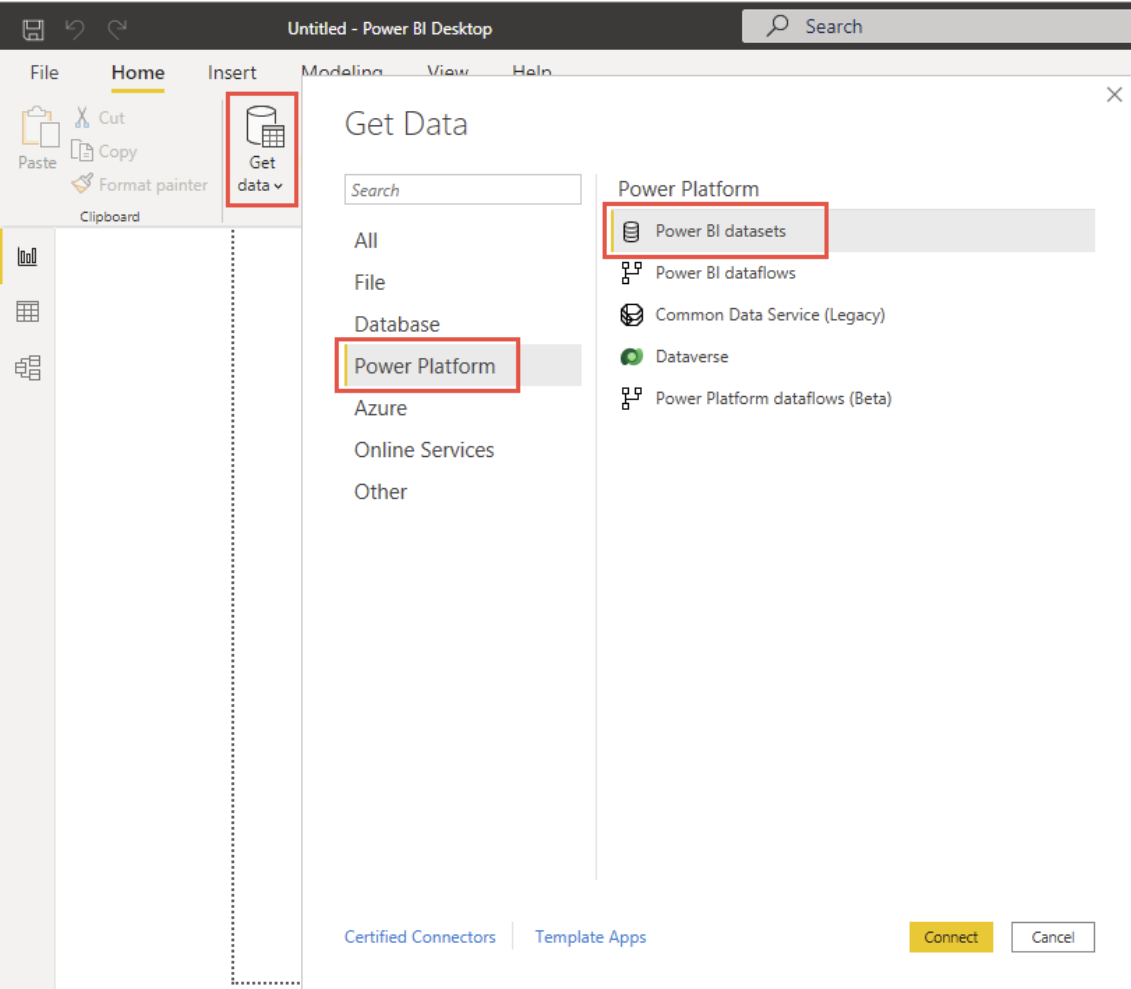The image size is (1131, 989).
Task: Open the File menu
Action: tap(44, 73)
